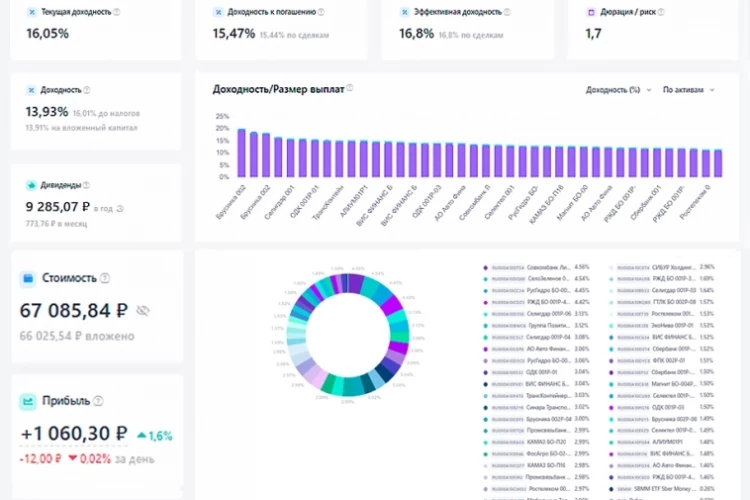Select the tallest first Брусника 002 bar

click(242, 153)
